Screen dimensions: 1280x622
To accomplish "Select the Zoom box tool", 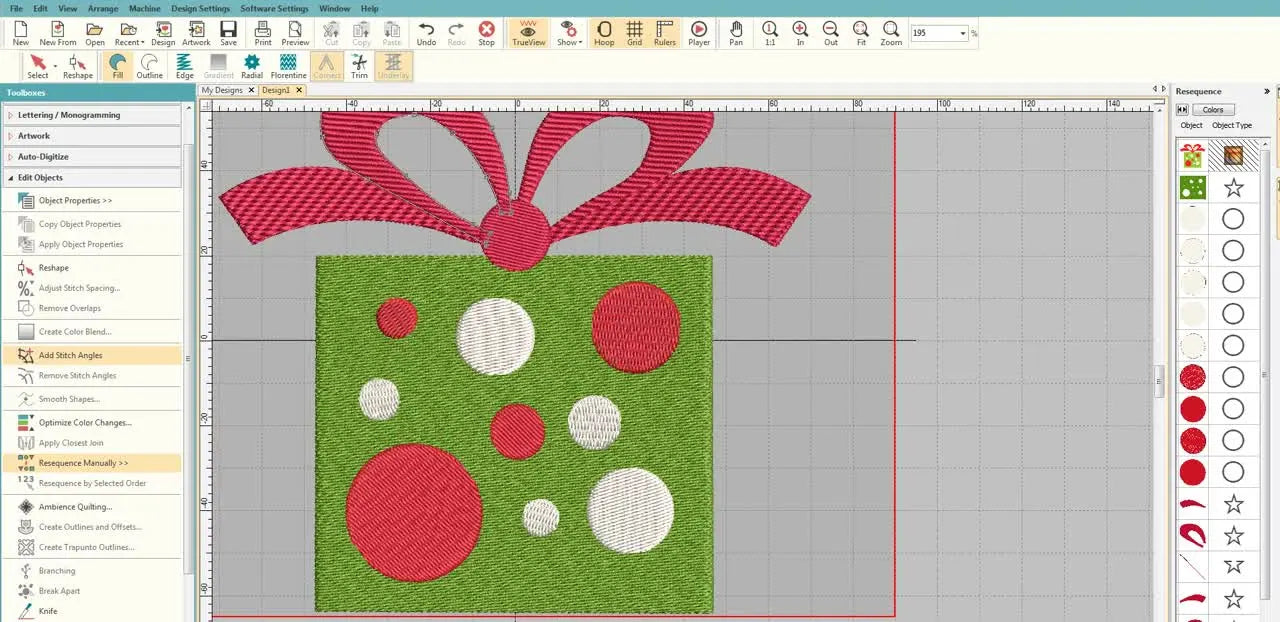I will point(891,34).
